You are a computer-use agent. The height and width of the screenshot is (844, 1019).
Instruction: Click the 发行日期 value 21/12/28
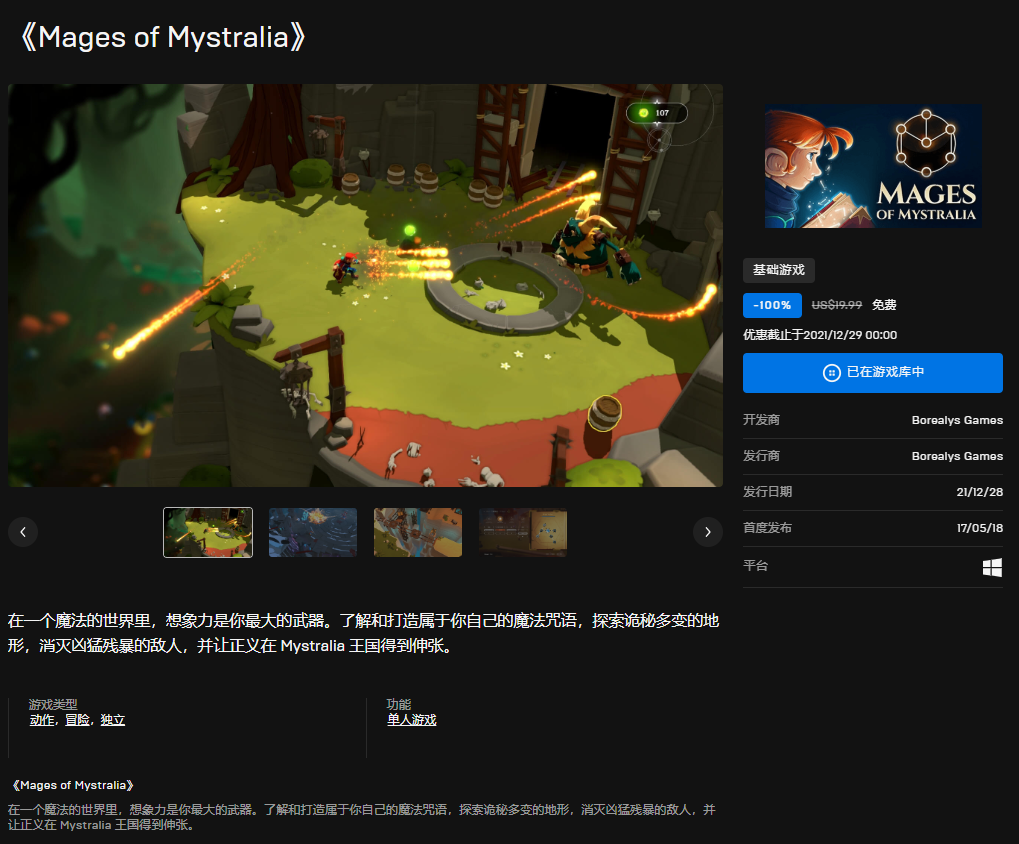[x=979, y=492]
